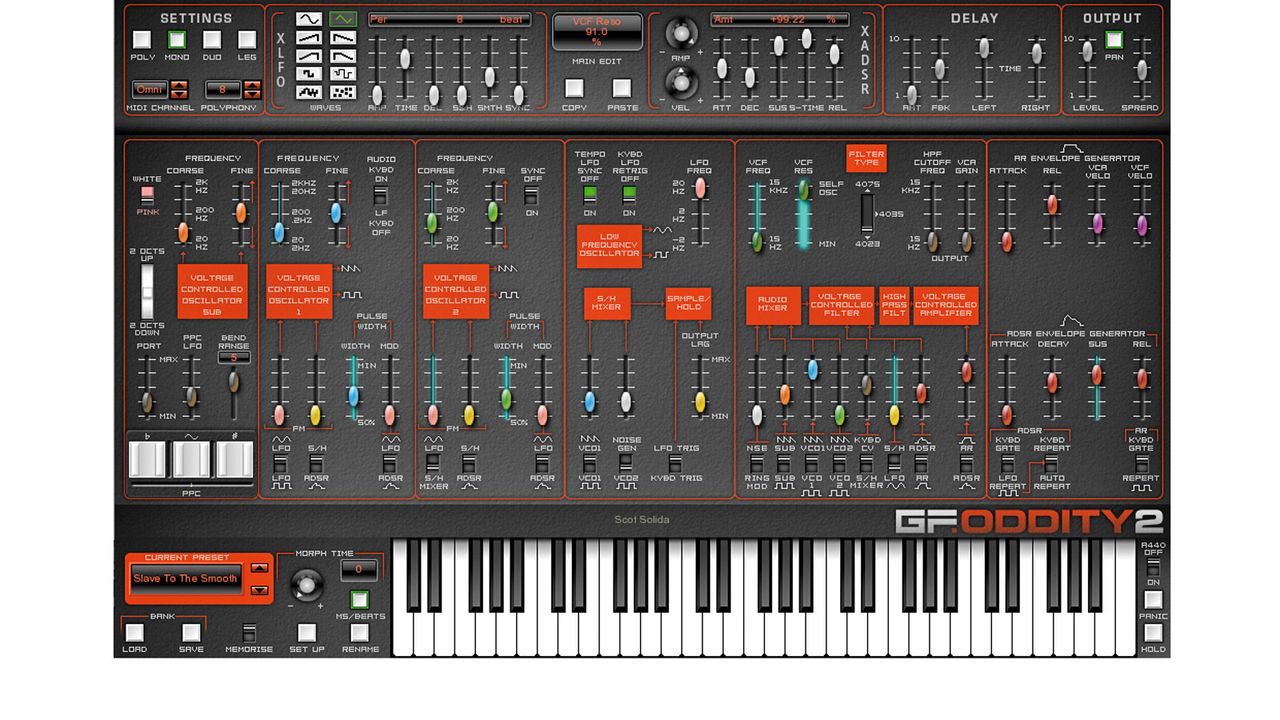Decrease polyphony with the down arrow
This screenshot has height=720, width=1280.
[253, 95]
